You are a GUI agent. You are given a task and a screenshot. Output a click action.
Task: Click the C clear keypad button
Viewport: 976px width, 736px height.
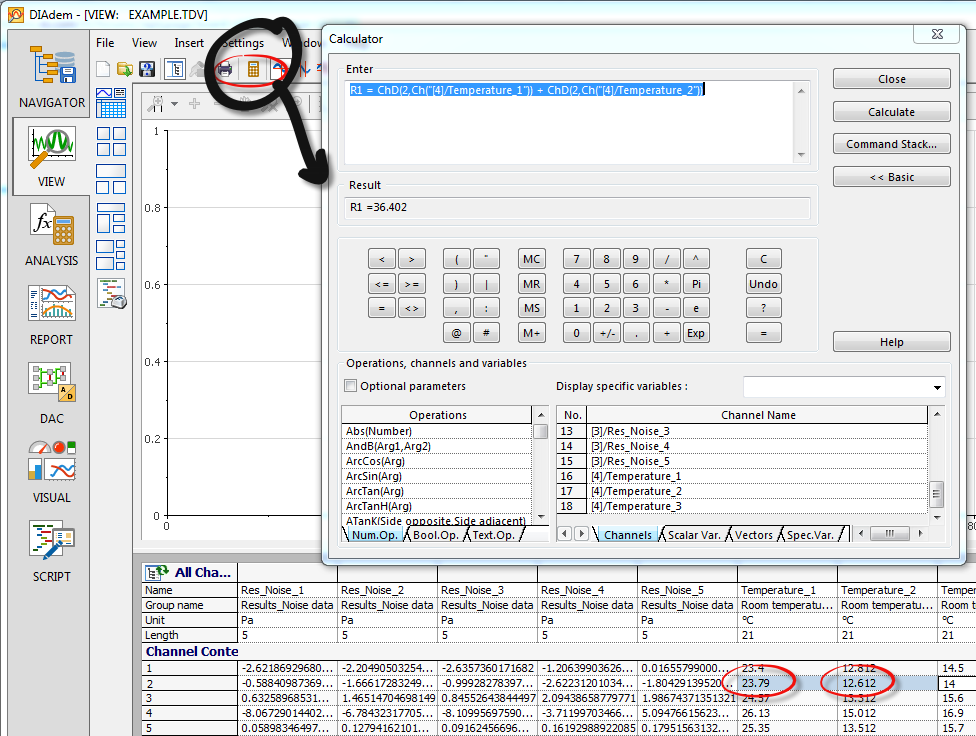click(x=763, y=259)
